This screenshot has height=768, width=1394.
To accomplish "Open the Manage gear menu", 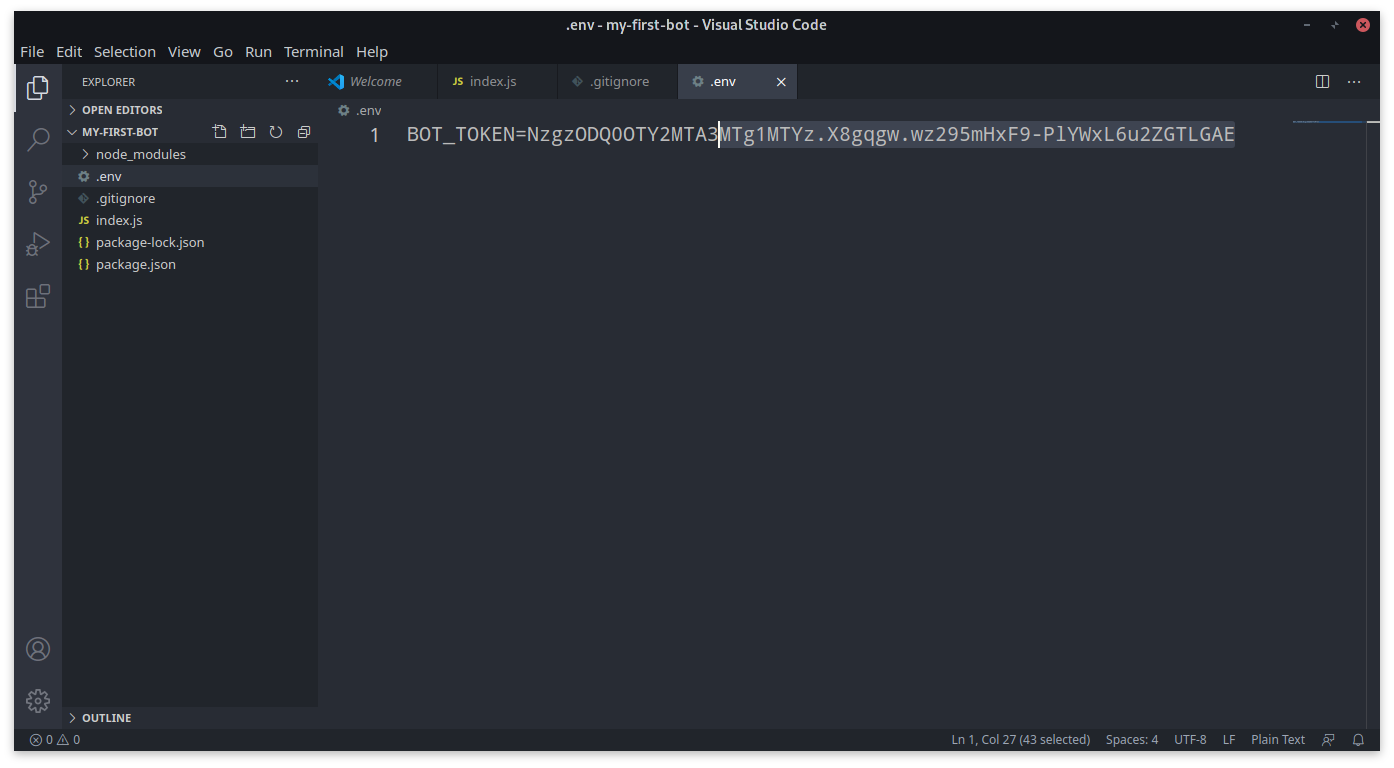I will tap(38, 701).
